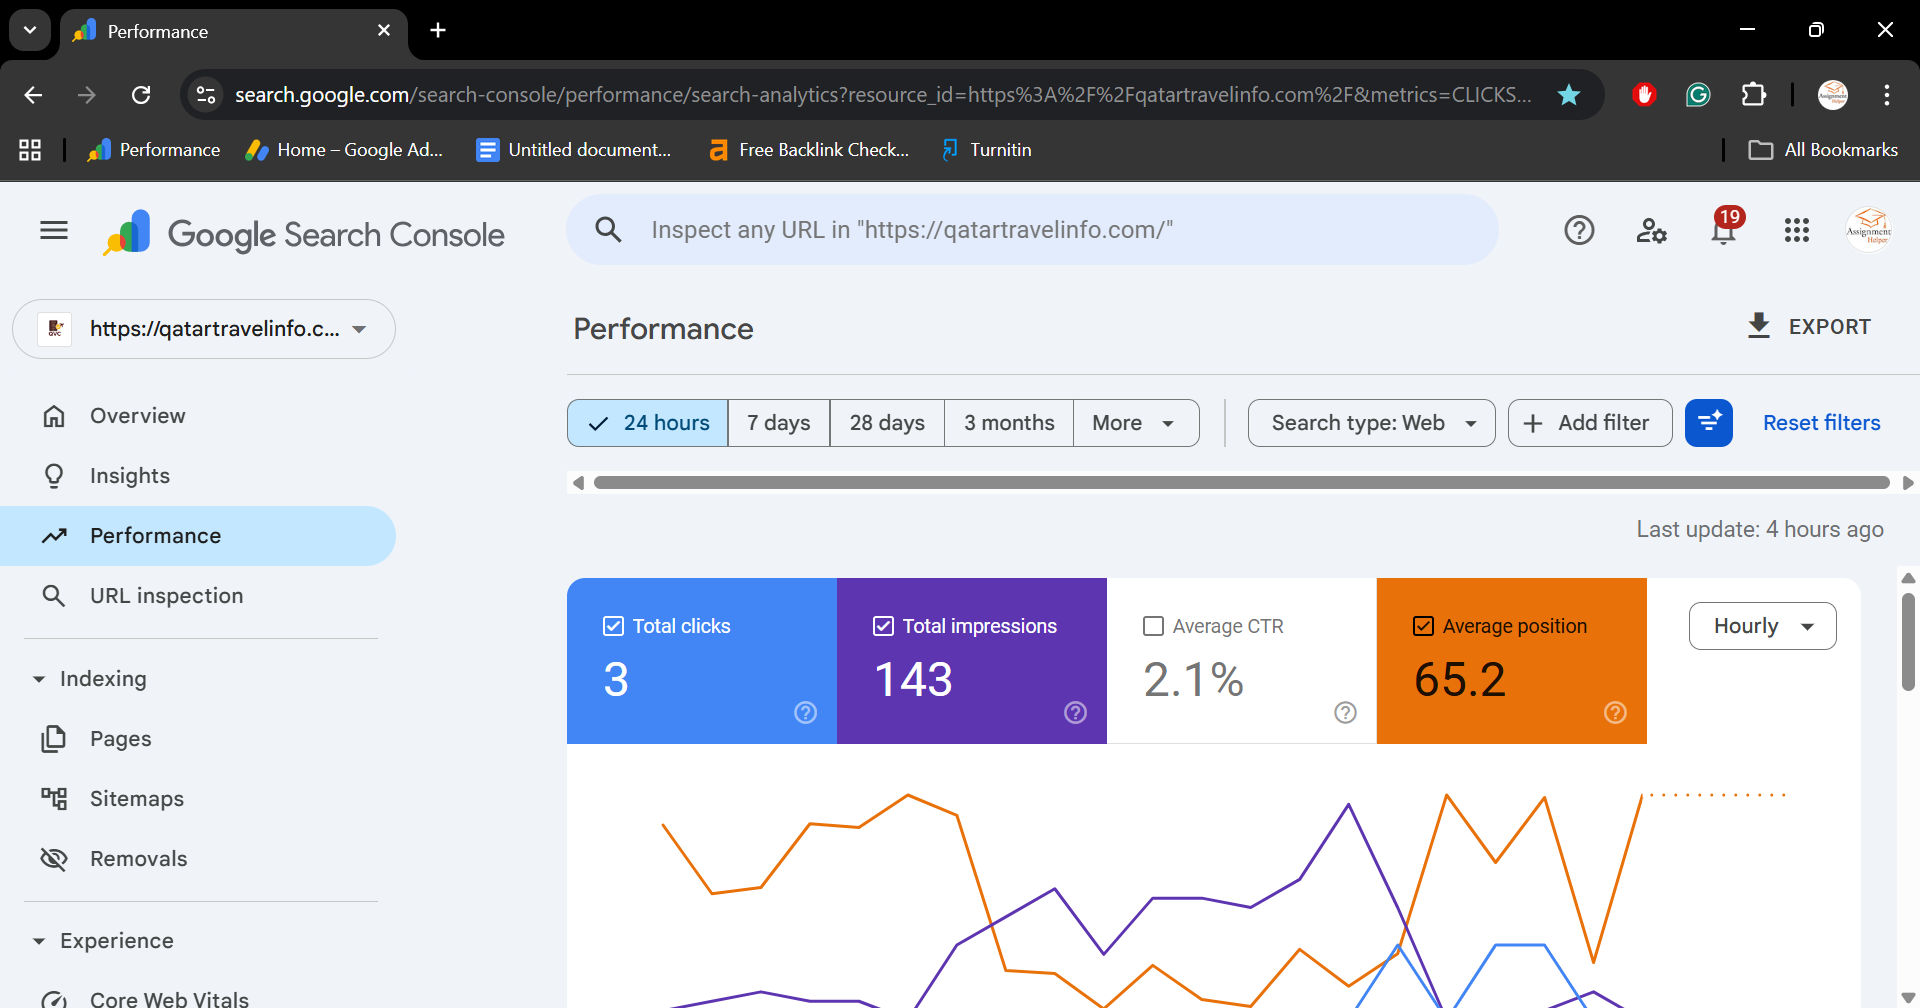Screen dimensions: 1920x1008
Task: Close the Performance browser tab
Action: (x=384, y=31)
